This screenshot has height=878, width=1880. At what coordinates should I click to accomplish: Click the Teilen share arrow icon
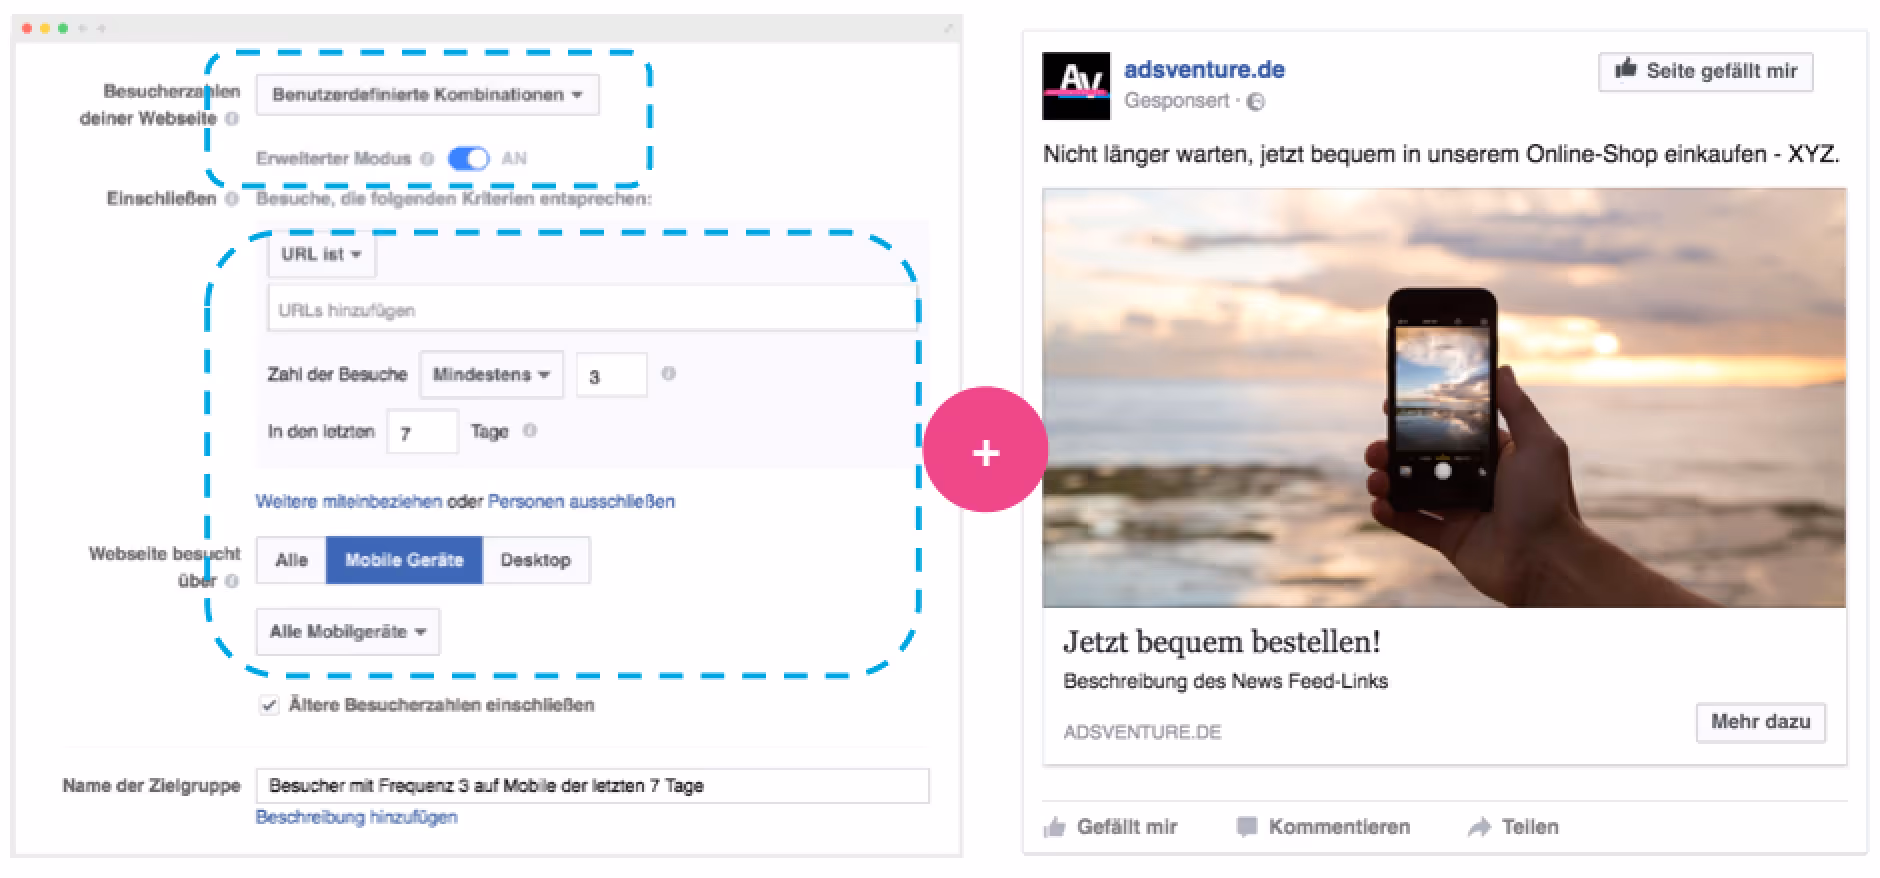coord(1479,827)
